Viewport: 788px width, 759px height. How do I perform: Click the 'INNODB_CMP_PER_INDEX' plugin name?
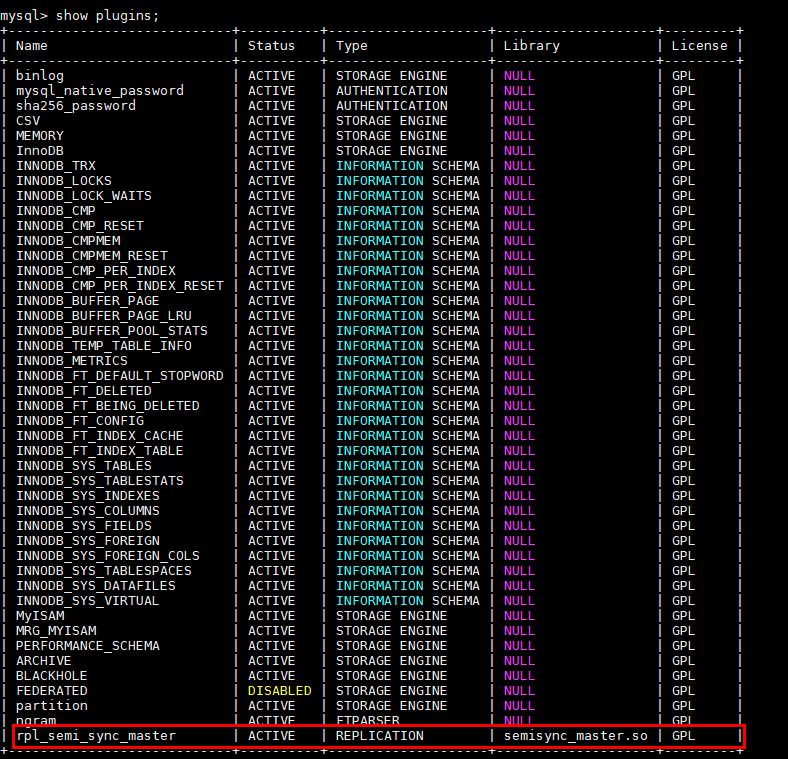click(95, 271)
